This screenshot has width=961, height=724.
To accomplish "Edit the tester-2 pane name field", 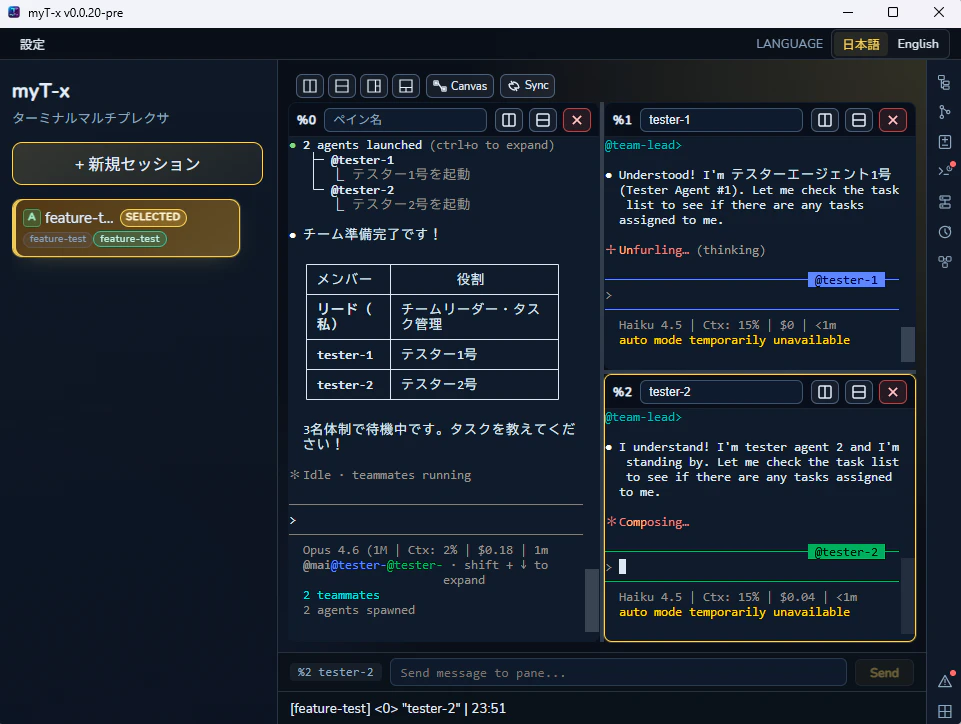I will tap(721, 392).
